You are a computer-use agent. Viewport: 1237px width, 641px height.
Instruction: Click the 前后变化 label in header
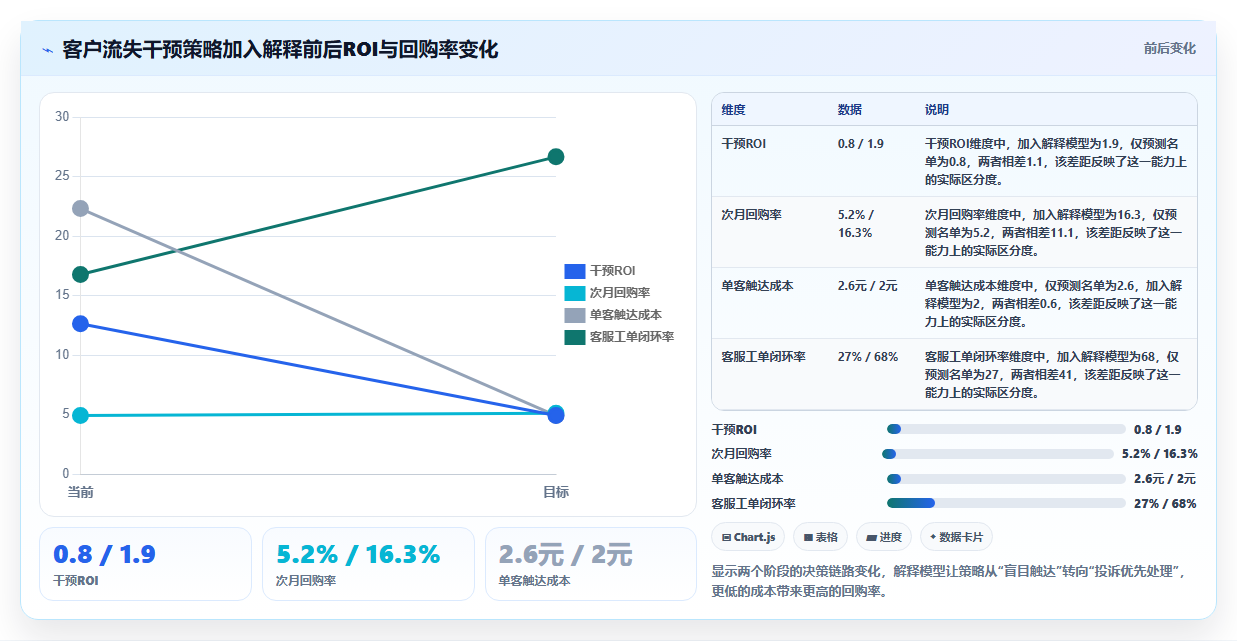click(1170, 48)
